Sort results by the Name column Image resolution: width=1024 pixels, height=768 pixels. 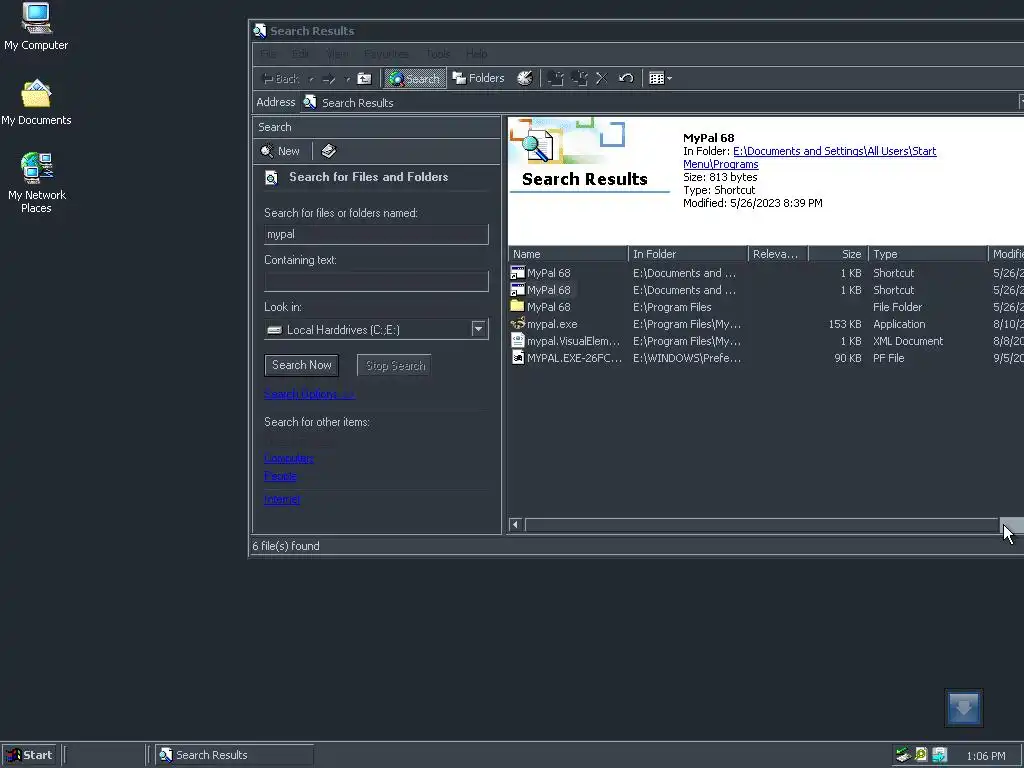[568, 254]
